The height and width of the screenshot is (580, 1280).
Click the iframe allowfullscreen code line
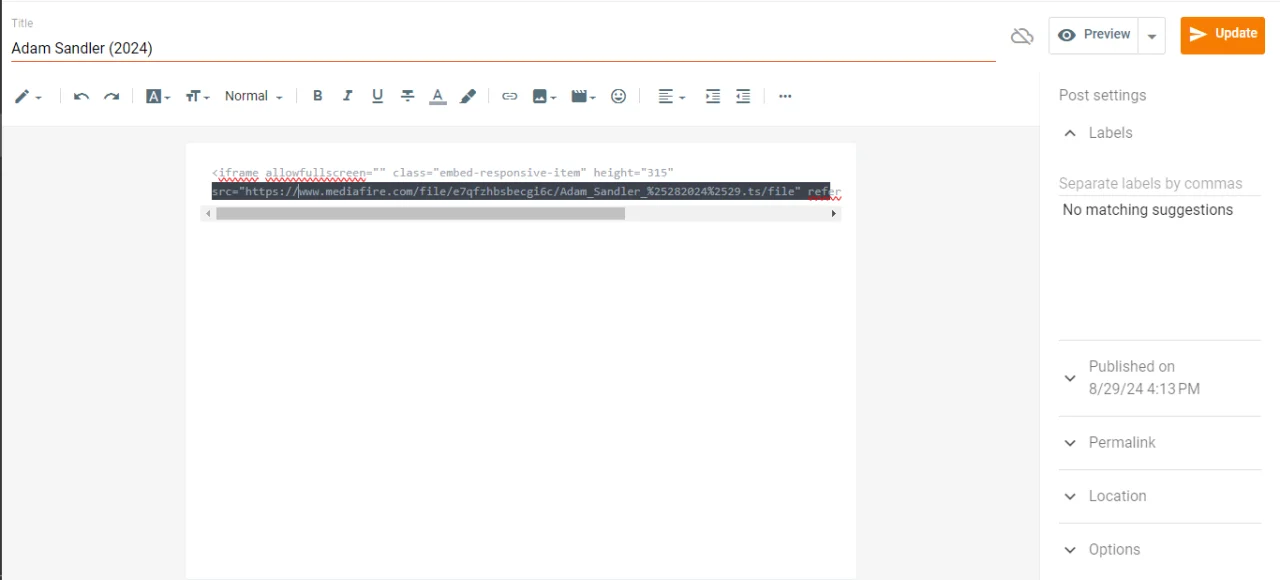coord(443,173)
